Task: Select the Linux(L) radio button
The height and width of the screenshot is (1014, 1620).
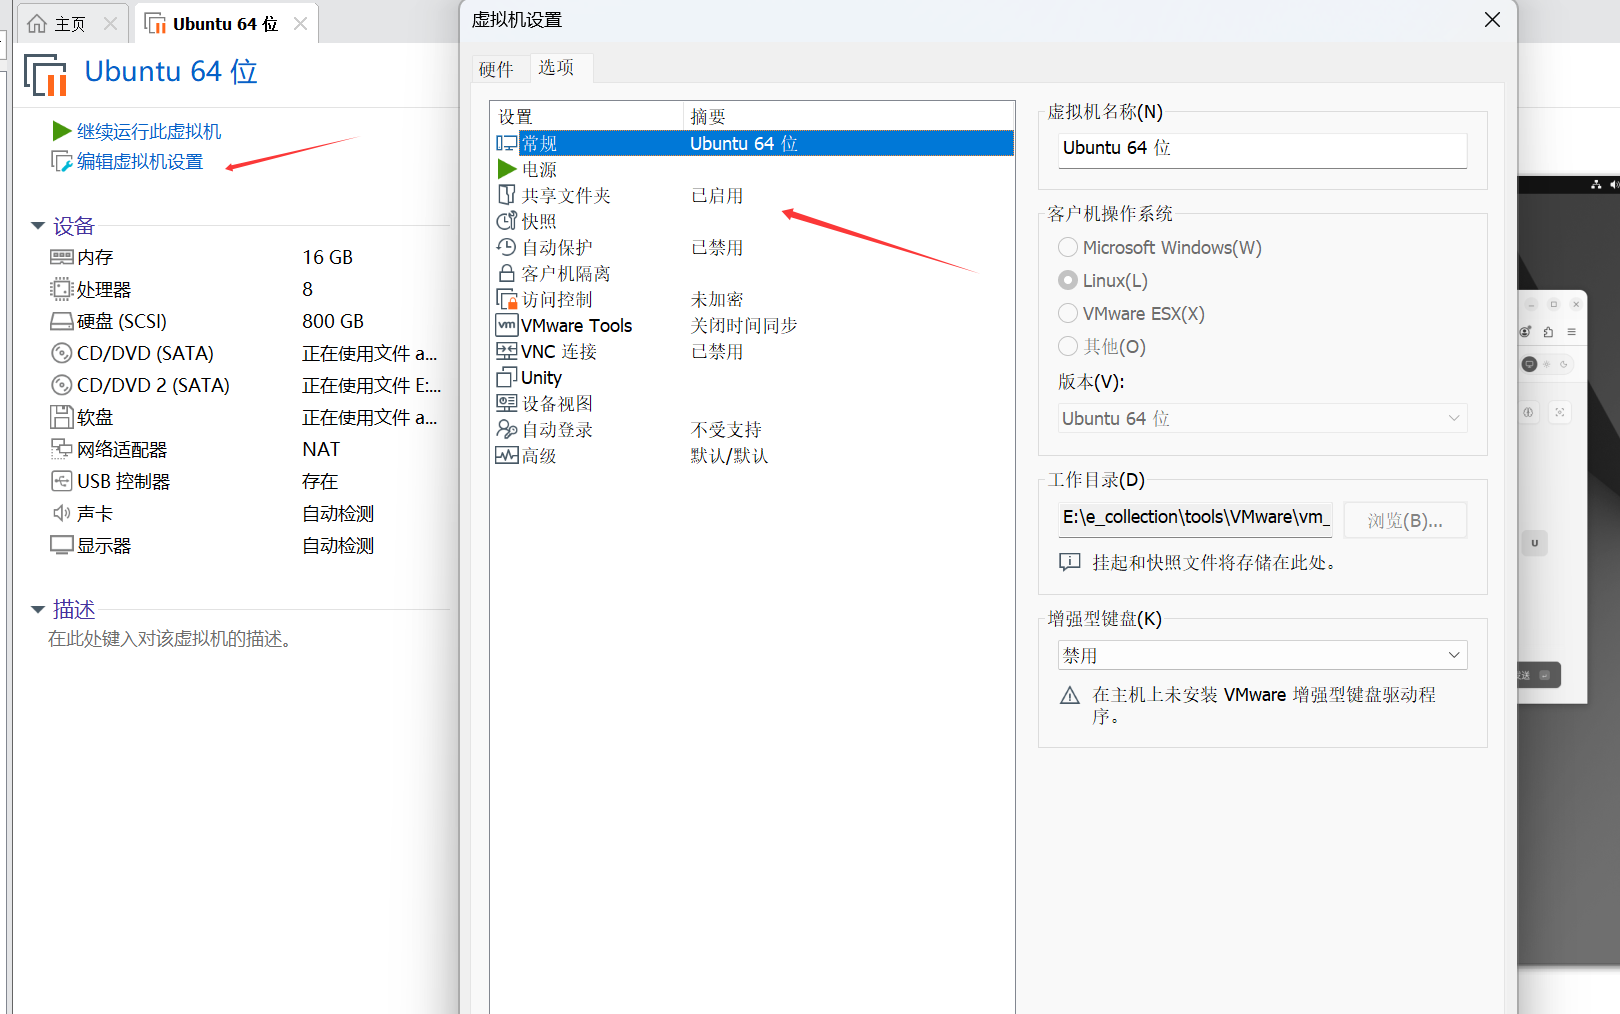Action: pos(1068,281)
